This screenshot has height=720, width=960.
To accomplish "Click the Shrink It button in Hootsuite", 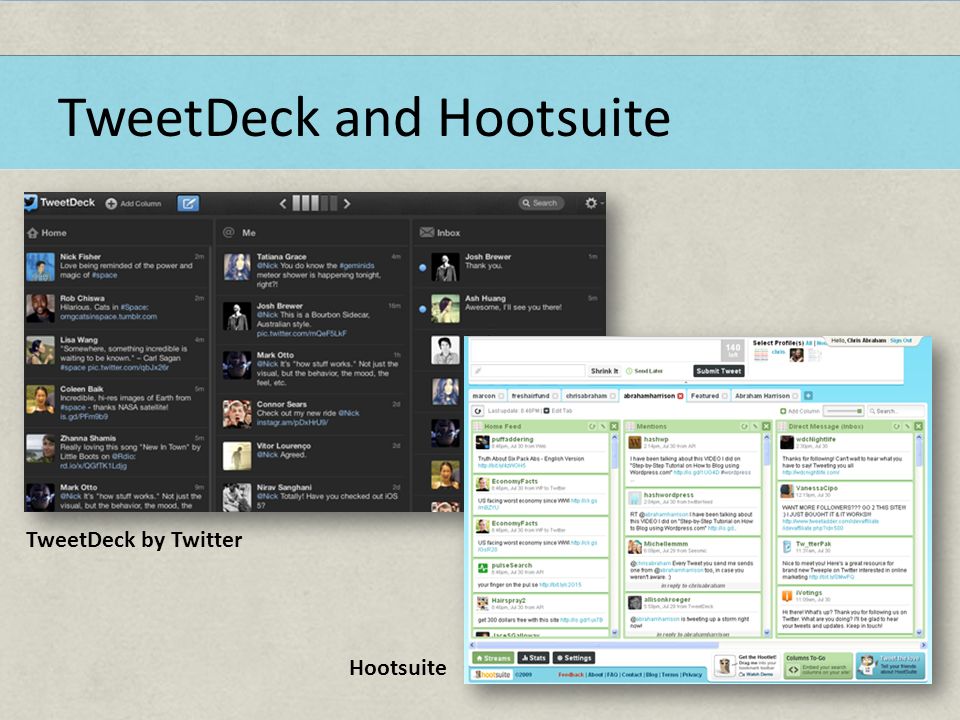I will click(x=604, y=371).
